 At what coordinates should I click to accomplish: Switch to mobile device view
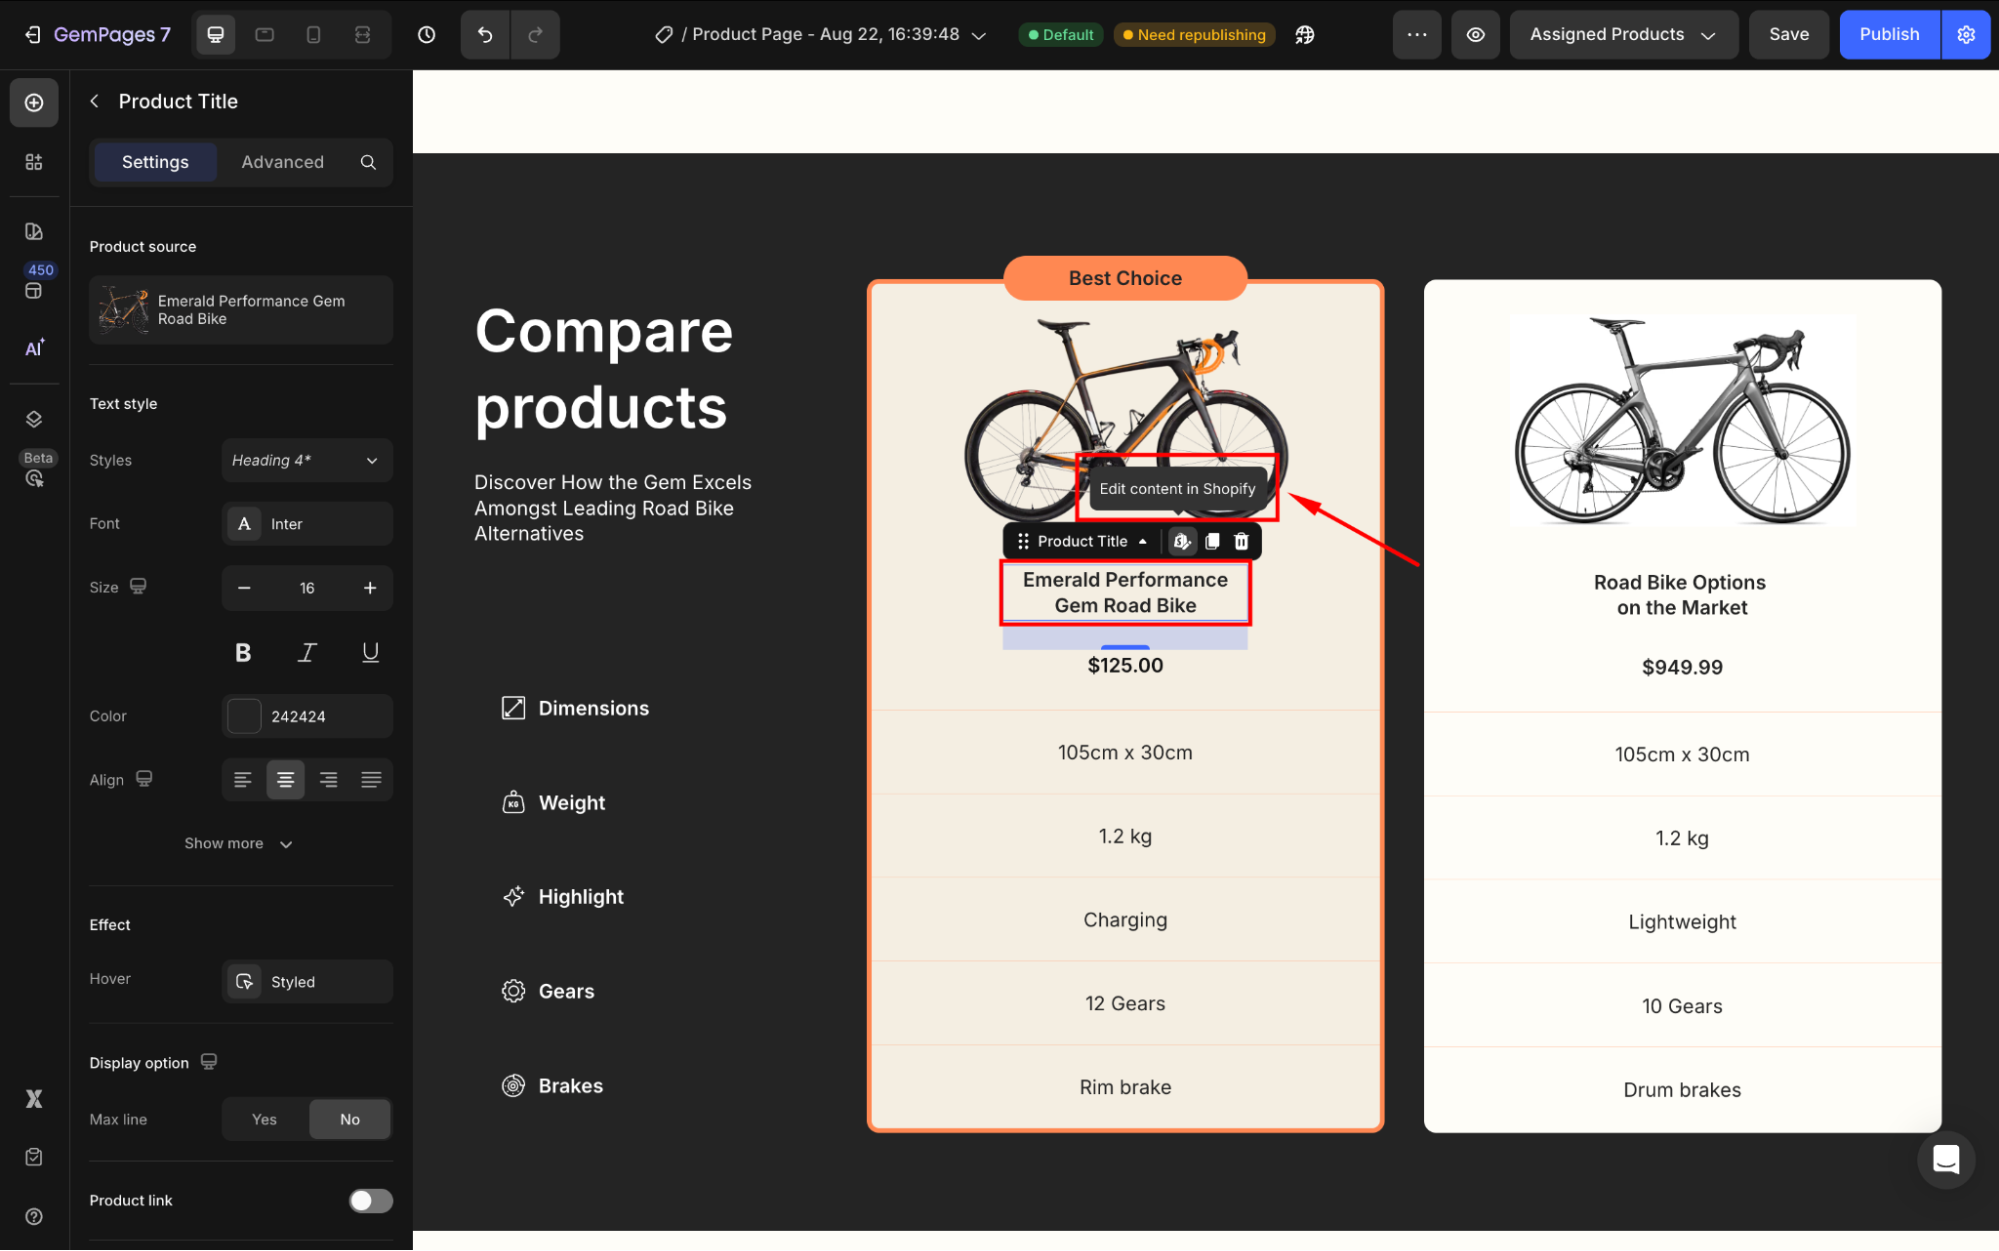[x=313, y=35]
